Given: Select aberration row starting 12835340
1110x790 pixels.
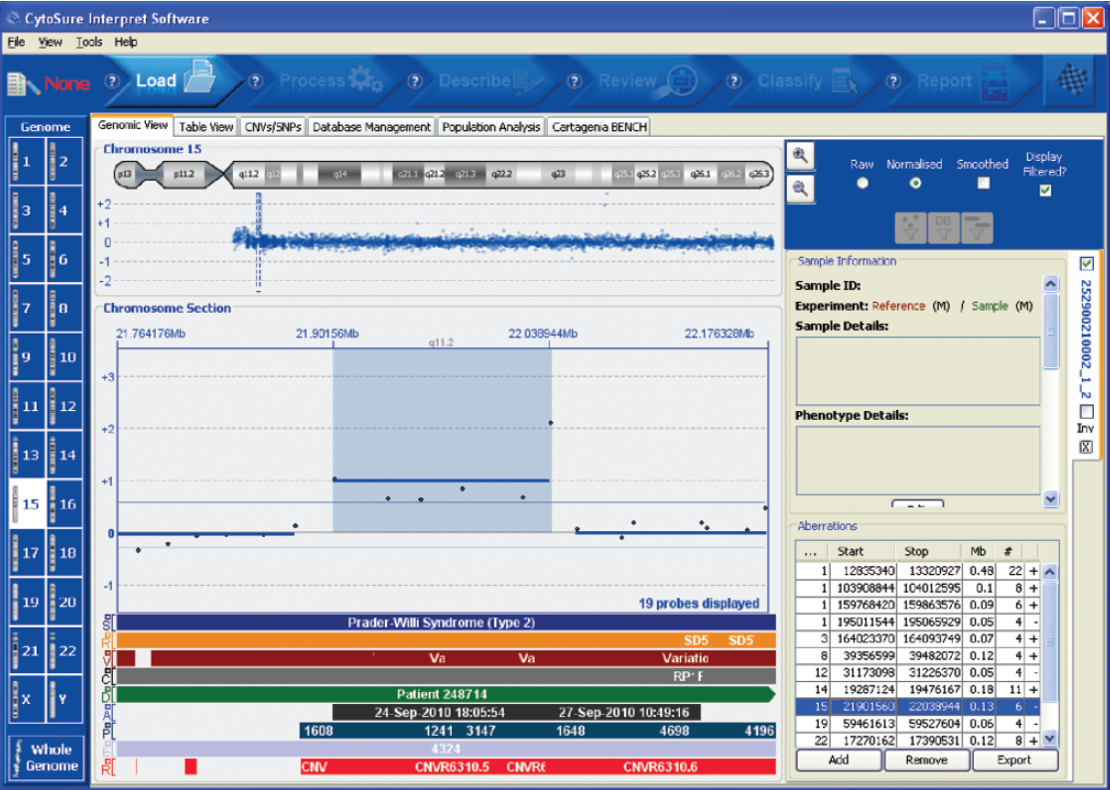Looking at the screenshot, I should 919,571.
